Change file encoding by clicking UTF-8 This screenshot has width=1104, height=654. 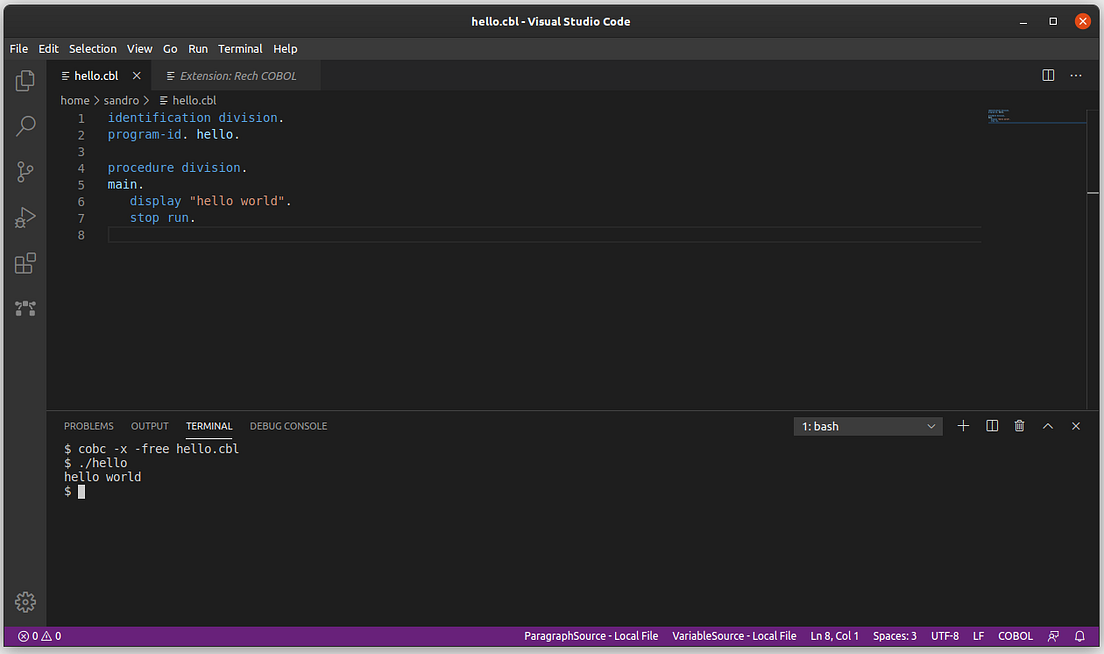[x=944, y=636]
